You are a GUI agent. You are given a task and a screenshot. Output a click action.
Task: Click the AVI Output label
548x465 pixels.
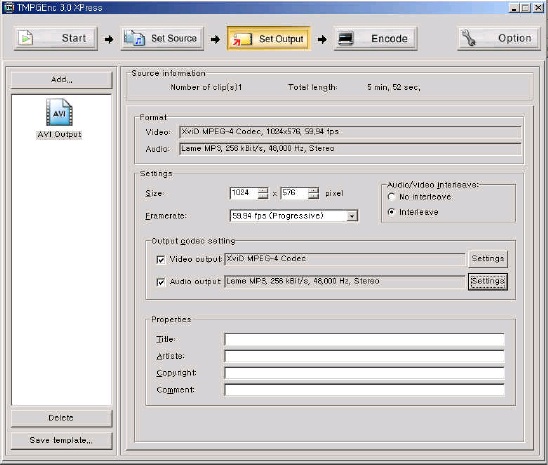59,135
